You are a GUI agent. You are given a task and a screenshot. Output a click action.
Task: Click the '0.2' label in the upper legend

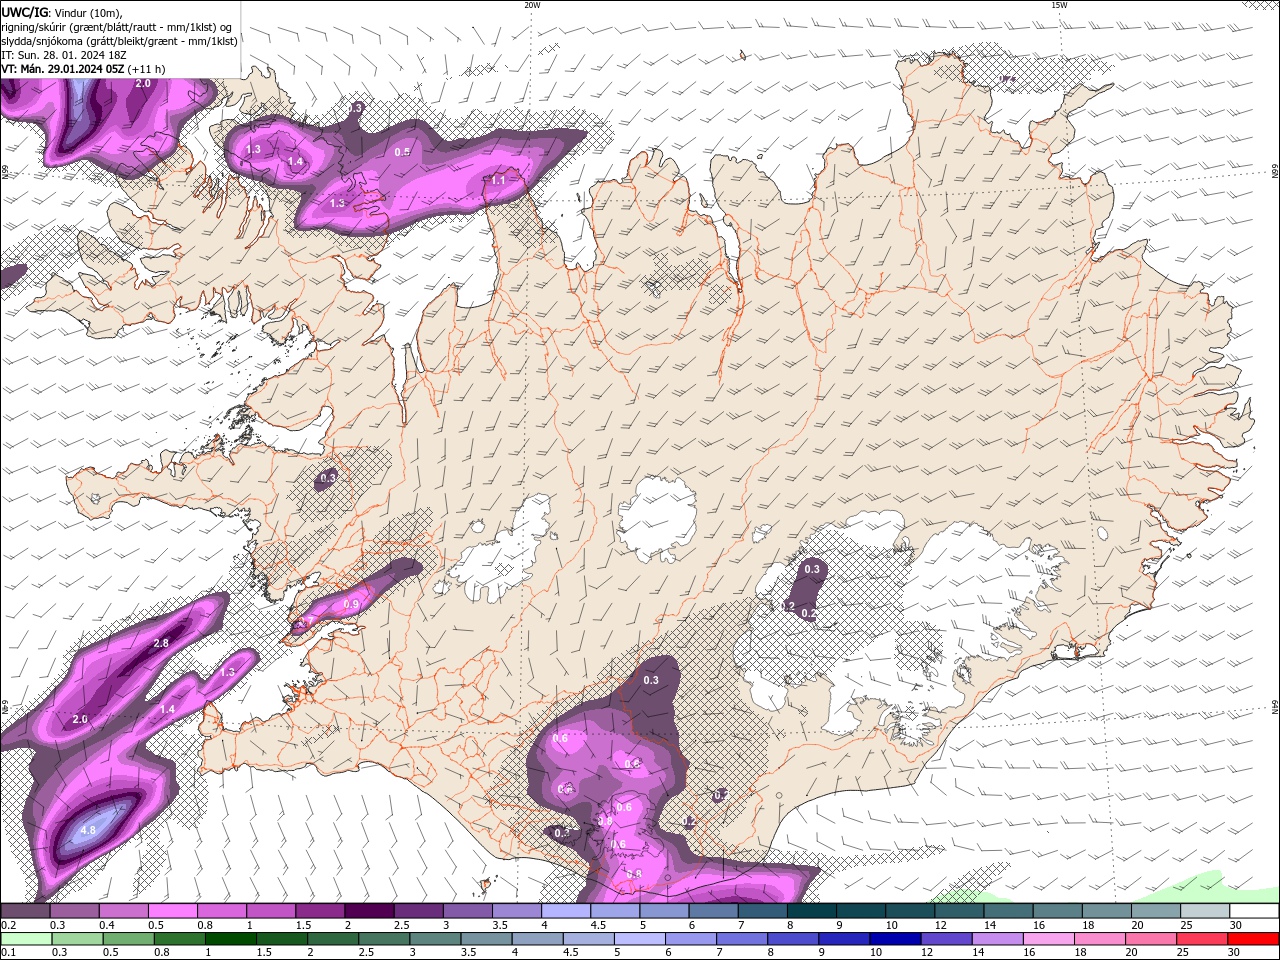[9, 925]
